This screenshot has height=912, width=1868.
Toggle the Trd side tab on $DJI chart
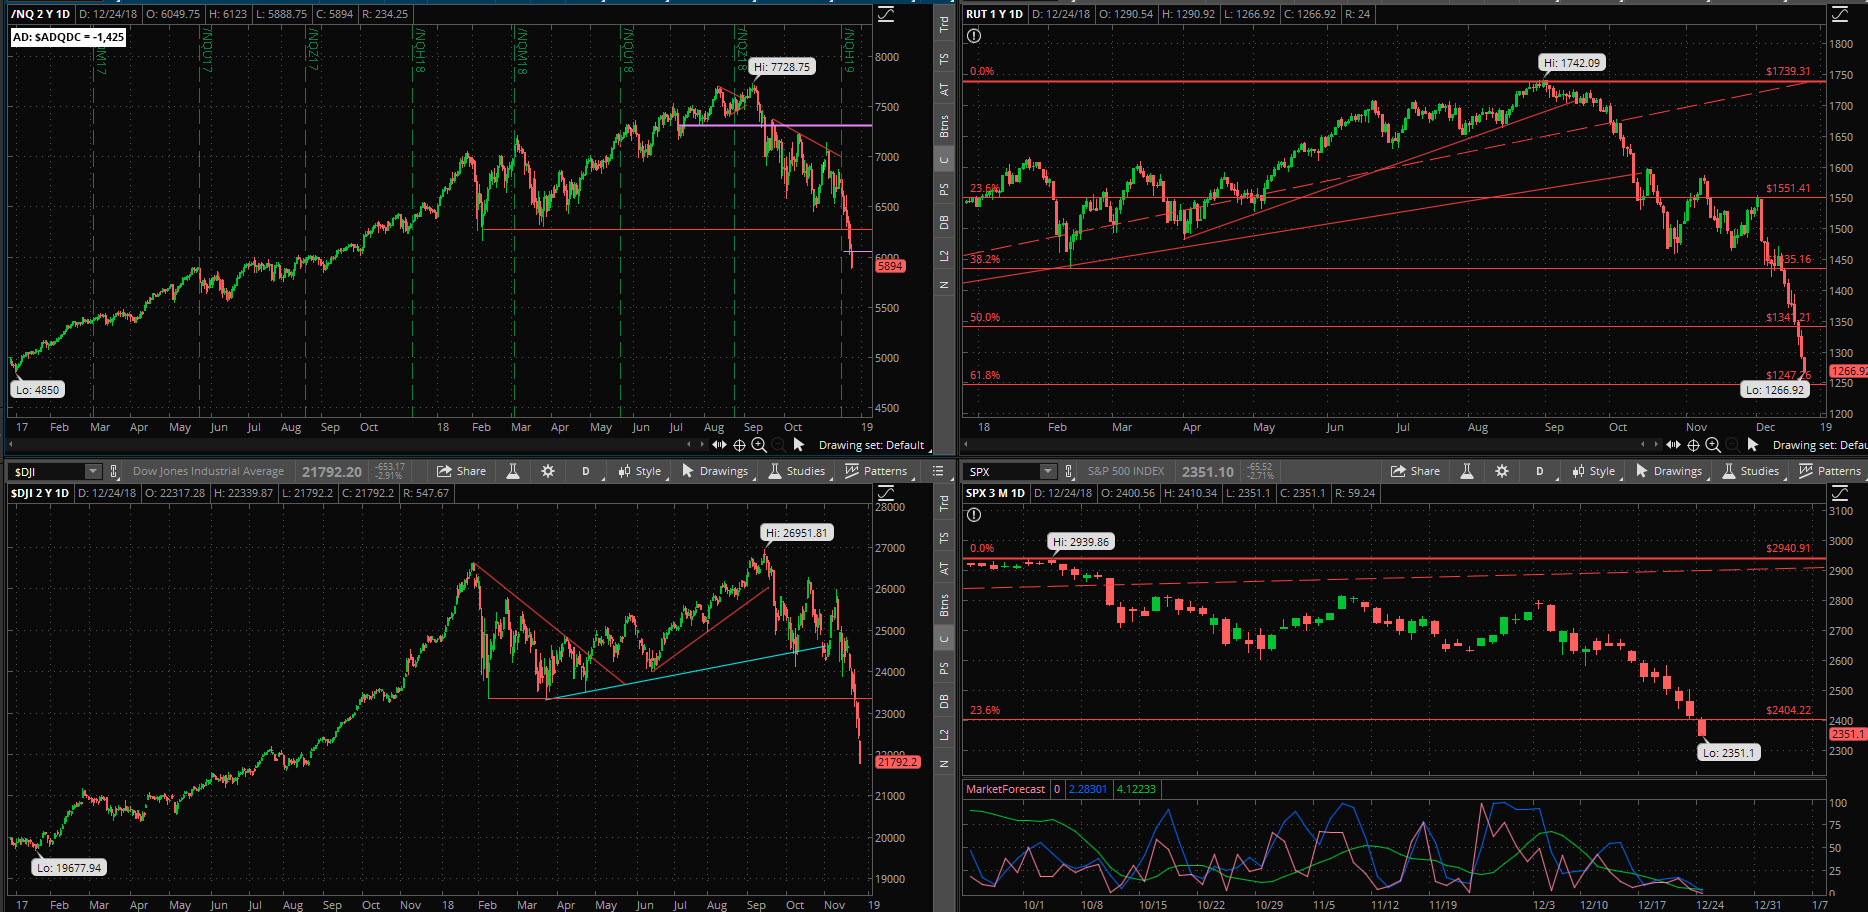coord(943,503)
